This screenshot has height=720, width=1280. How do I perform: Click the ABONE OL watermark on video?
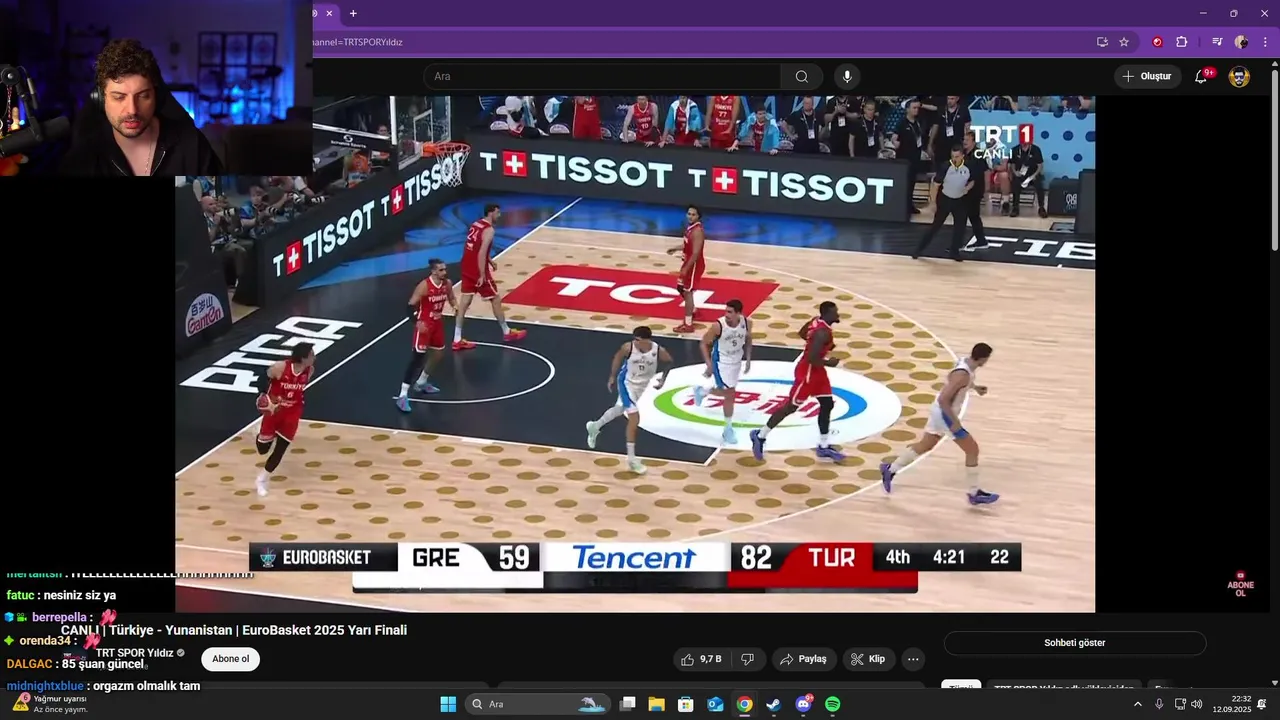pos(1240,586)
